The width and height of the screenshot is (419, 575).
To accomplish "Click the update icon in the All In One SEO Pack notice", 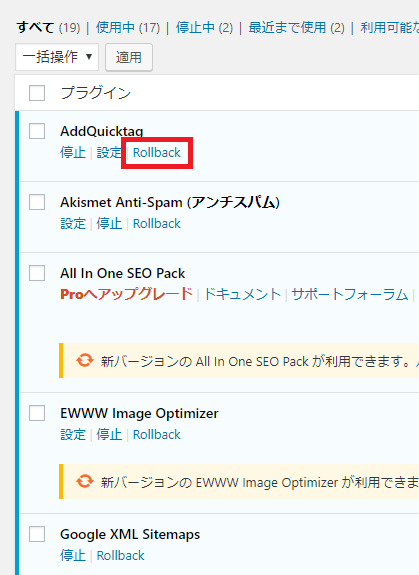I will 85,360.
